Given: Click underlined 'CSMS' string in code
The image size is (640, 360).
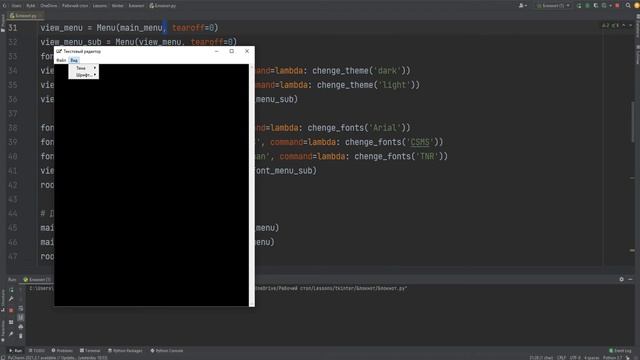Looking at the screenshot, I should click(x=420, y=142).
